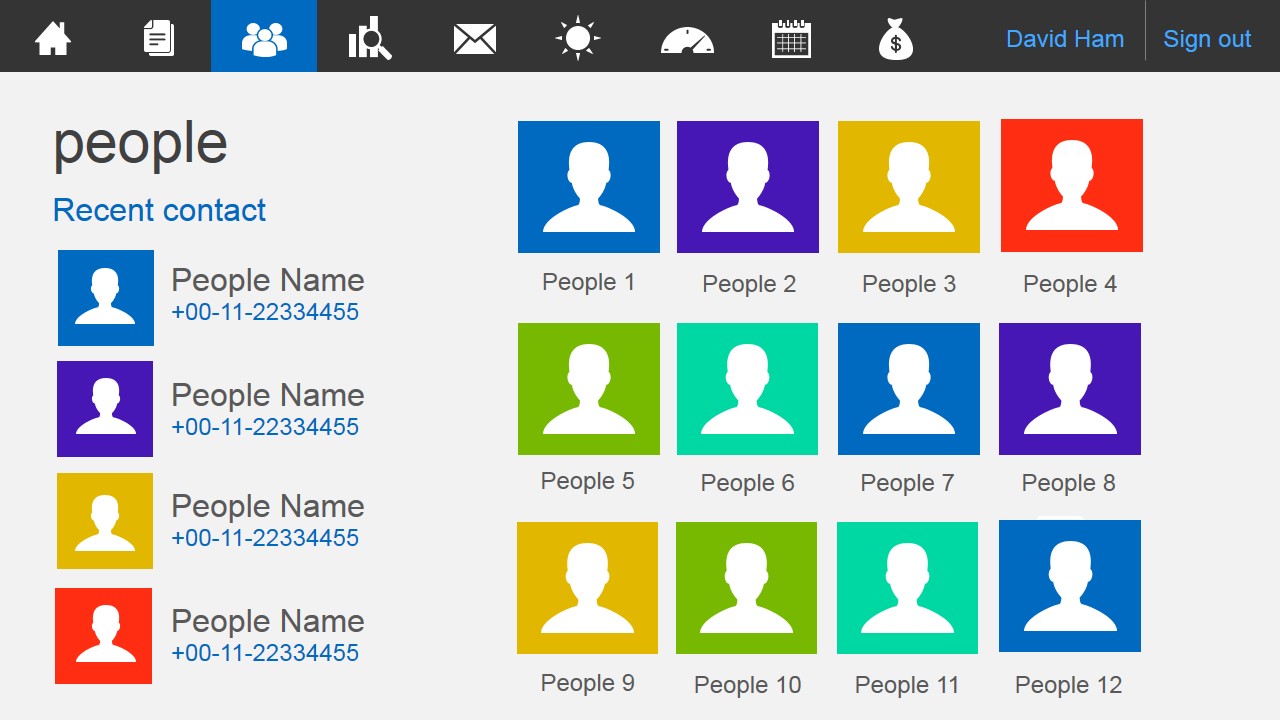Open David Ham profile link
1280x720 pixels.
coord(1065,39)
